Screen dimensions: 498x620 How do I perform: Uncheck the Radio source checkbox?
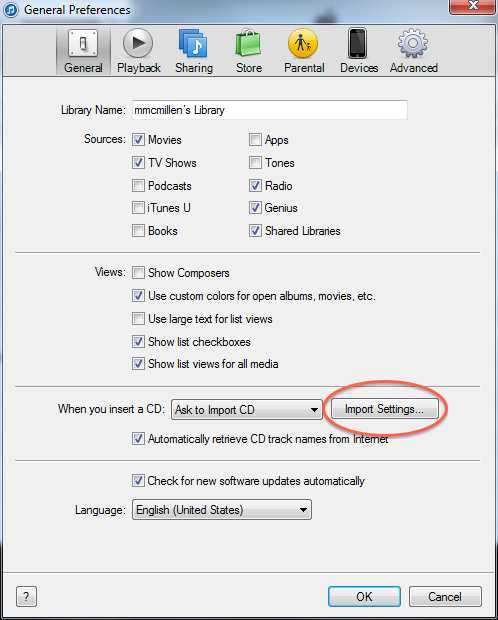coord(255,185)
